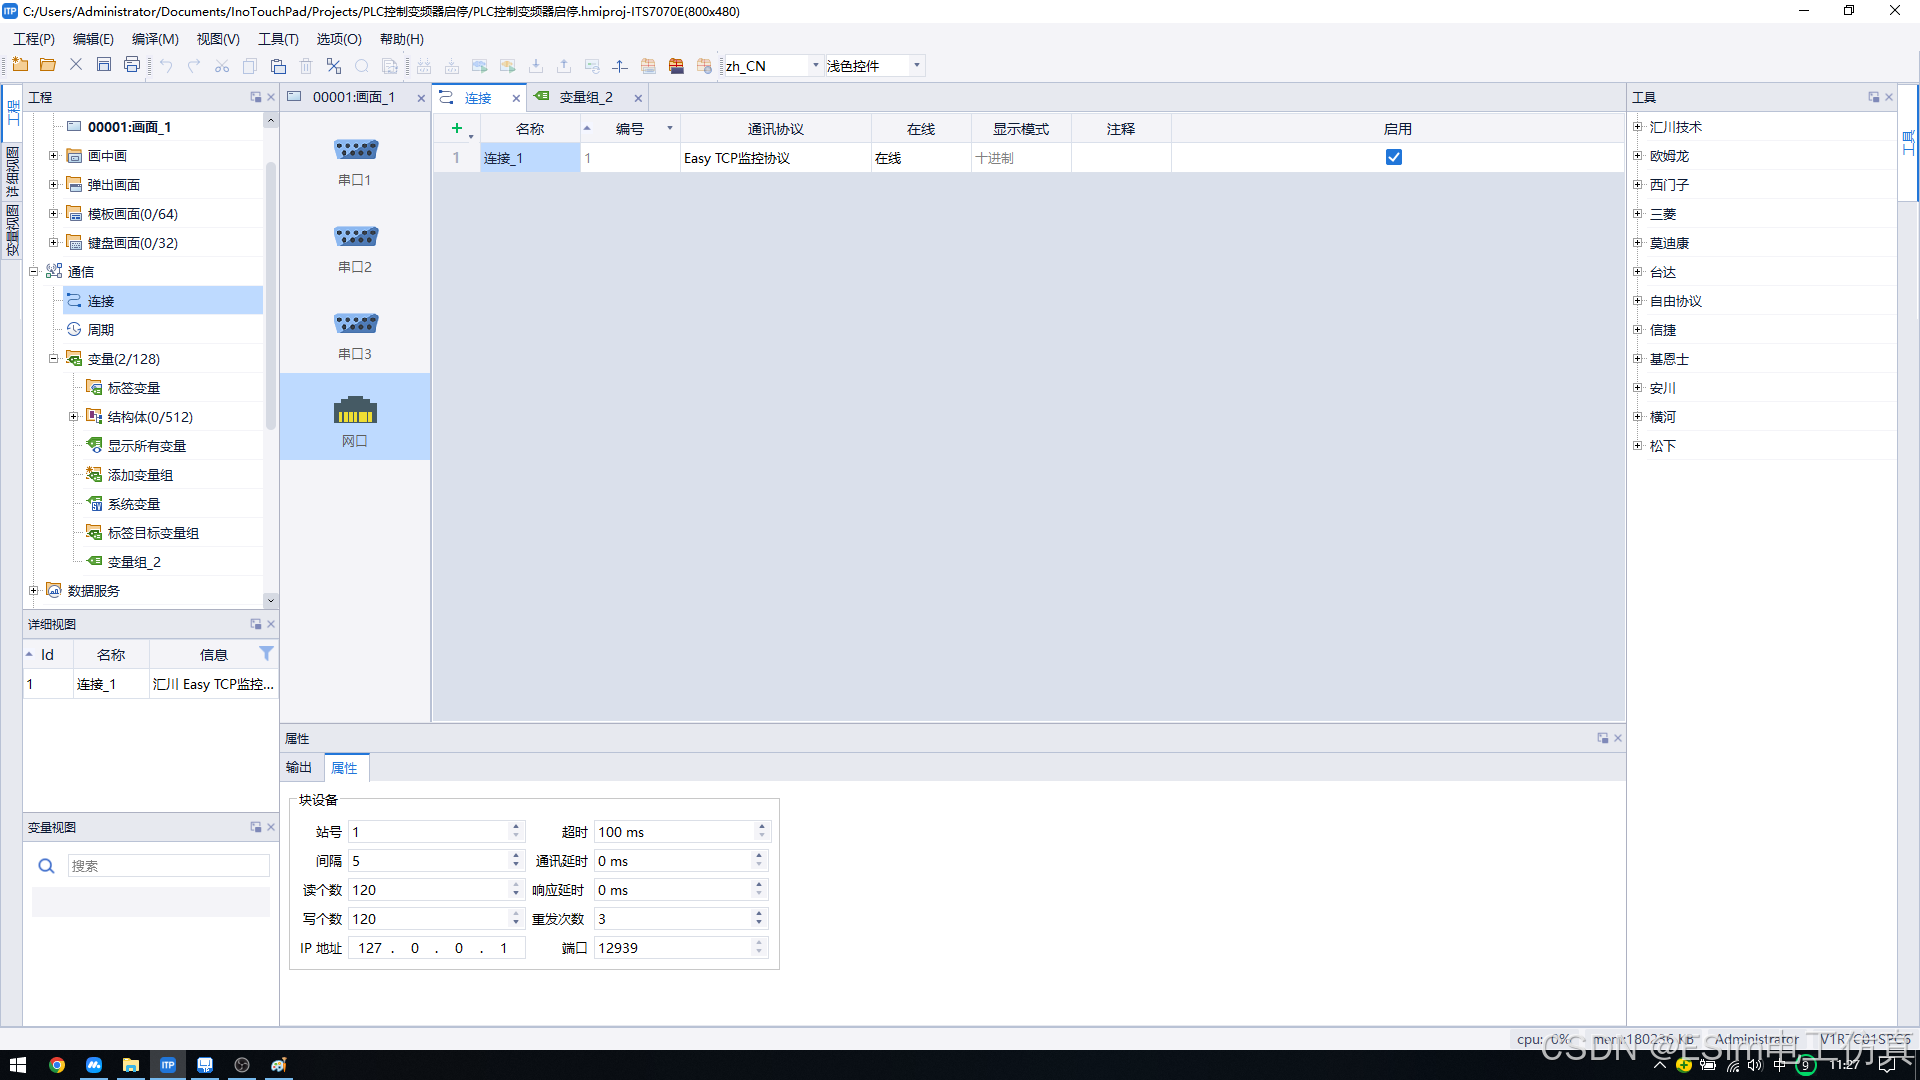Click the alignment tool icon in toolbar
Screen dimensions: 1920x1080
[x=620, y=66]
